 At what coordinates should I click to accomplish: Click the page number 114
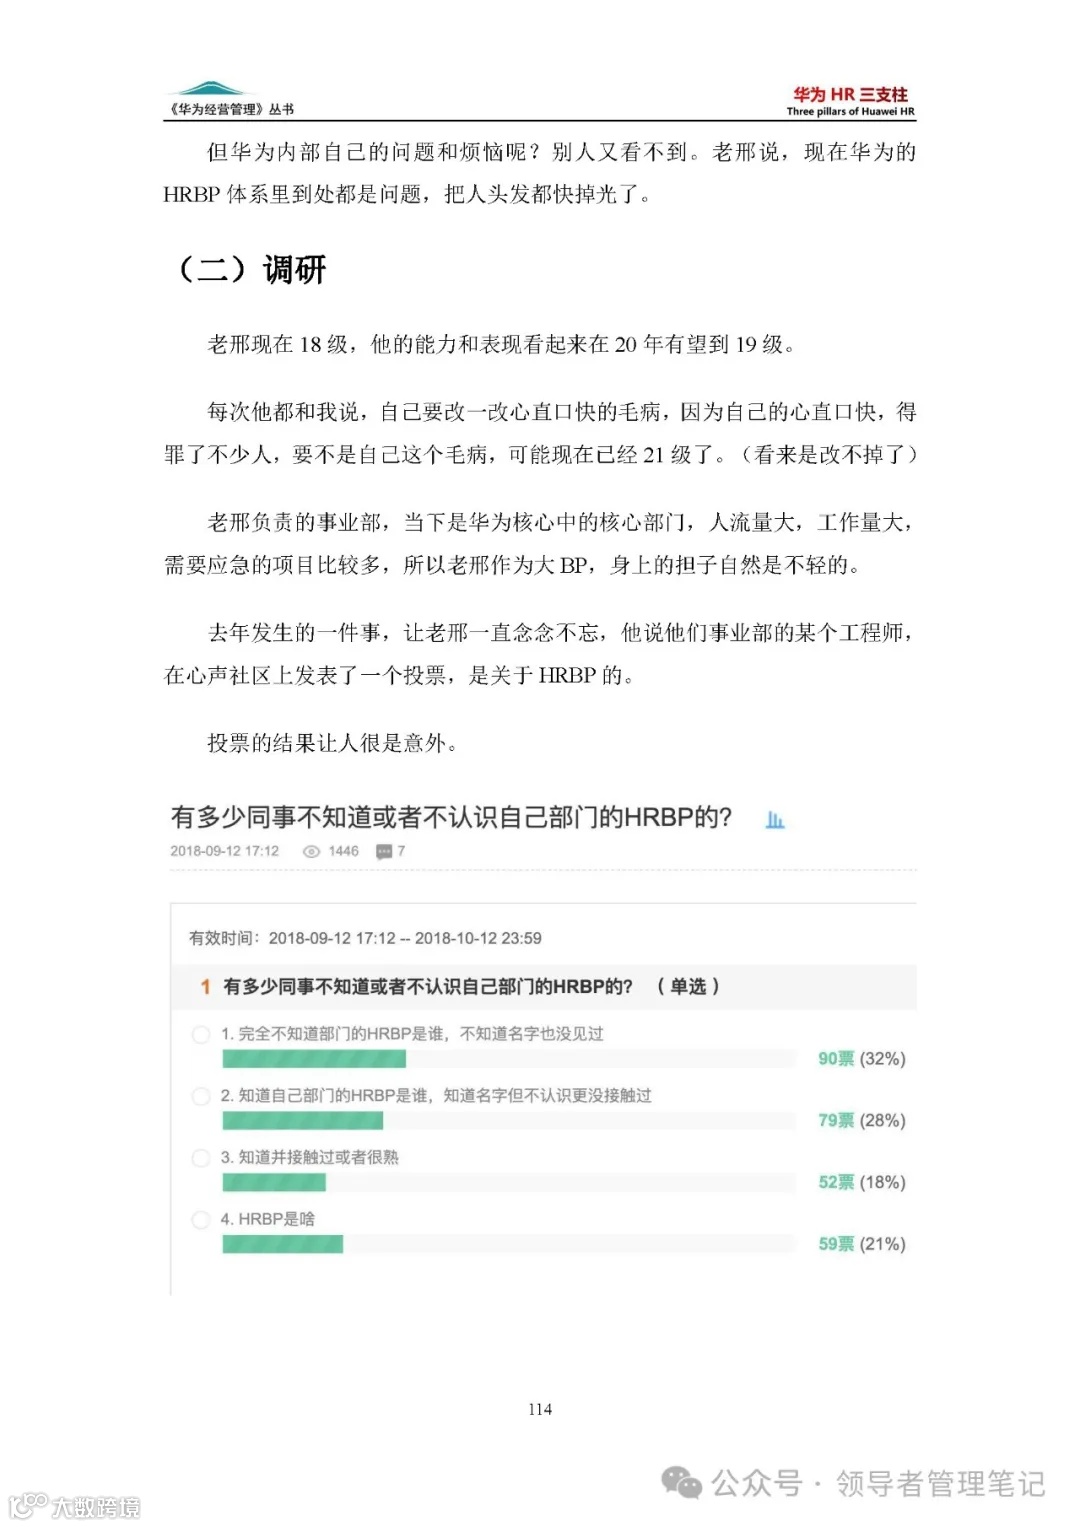pyautogui.click(x=539, y=1409)
